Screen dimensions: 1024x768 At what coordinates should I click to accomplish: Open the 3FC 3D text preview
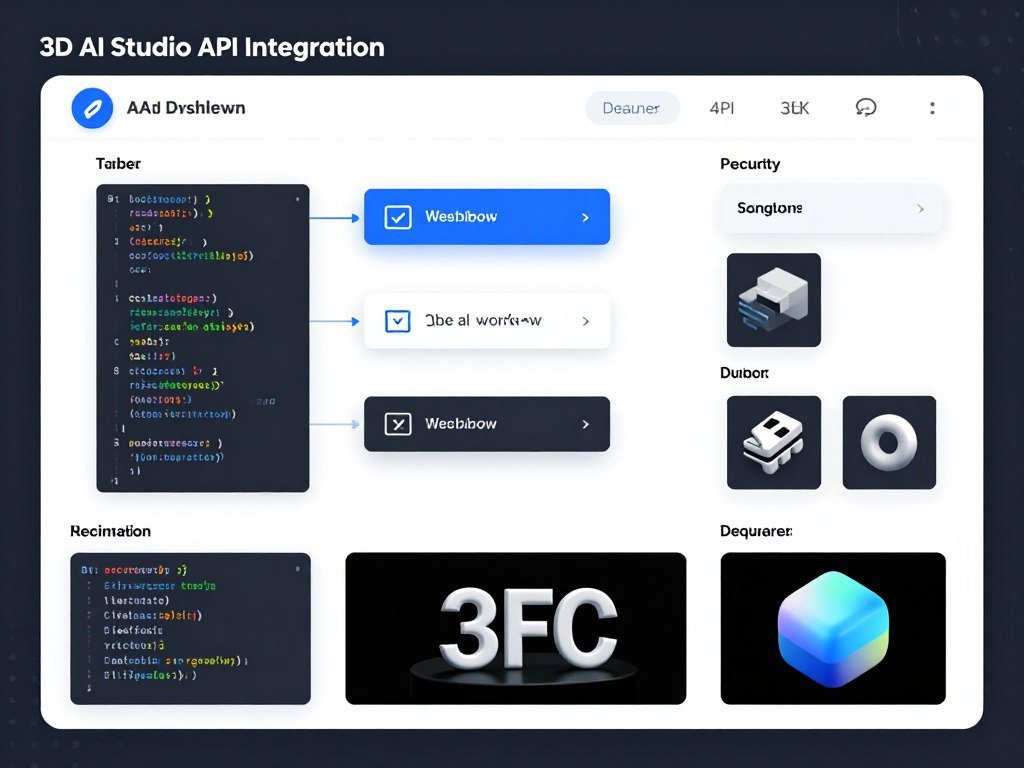pos(515,628)
